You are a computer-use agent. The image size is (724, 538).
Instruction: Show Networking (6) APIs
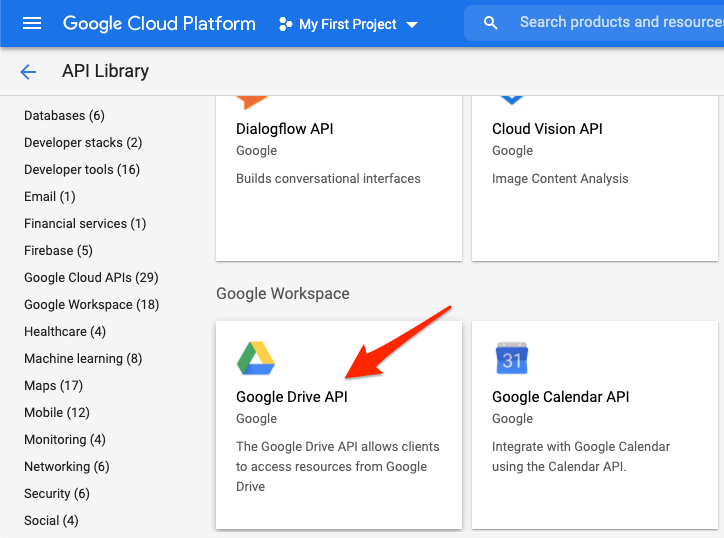click(x=66, y=467)
